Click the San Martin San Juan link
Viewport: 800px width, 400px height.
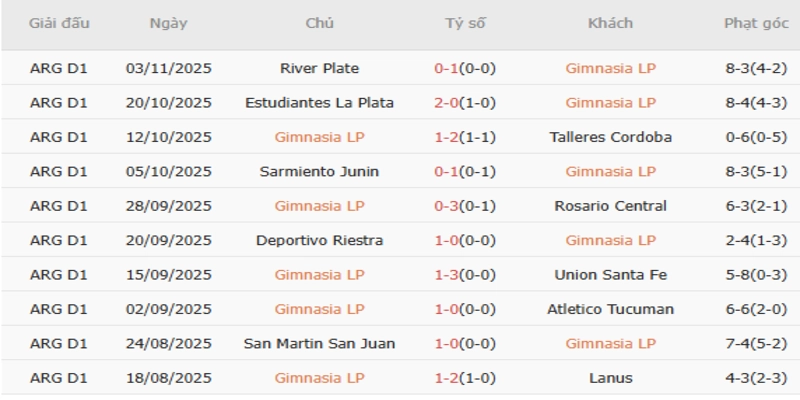[319, 344]
